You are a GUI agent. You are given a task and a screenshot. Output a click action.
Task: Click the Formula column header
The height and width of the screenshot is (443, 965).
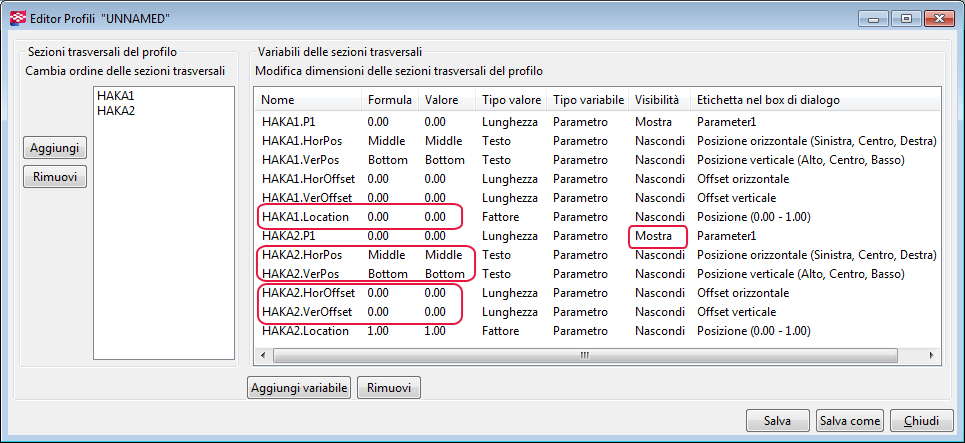click(389, 100)
